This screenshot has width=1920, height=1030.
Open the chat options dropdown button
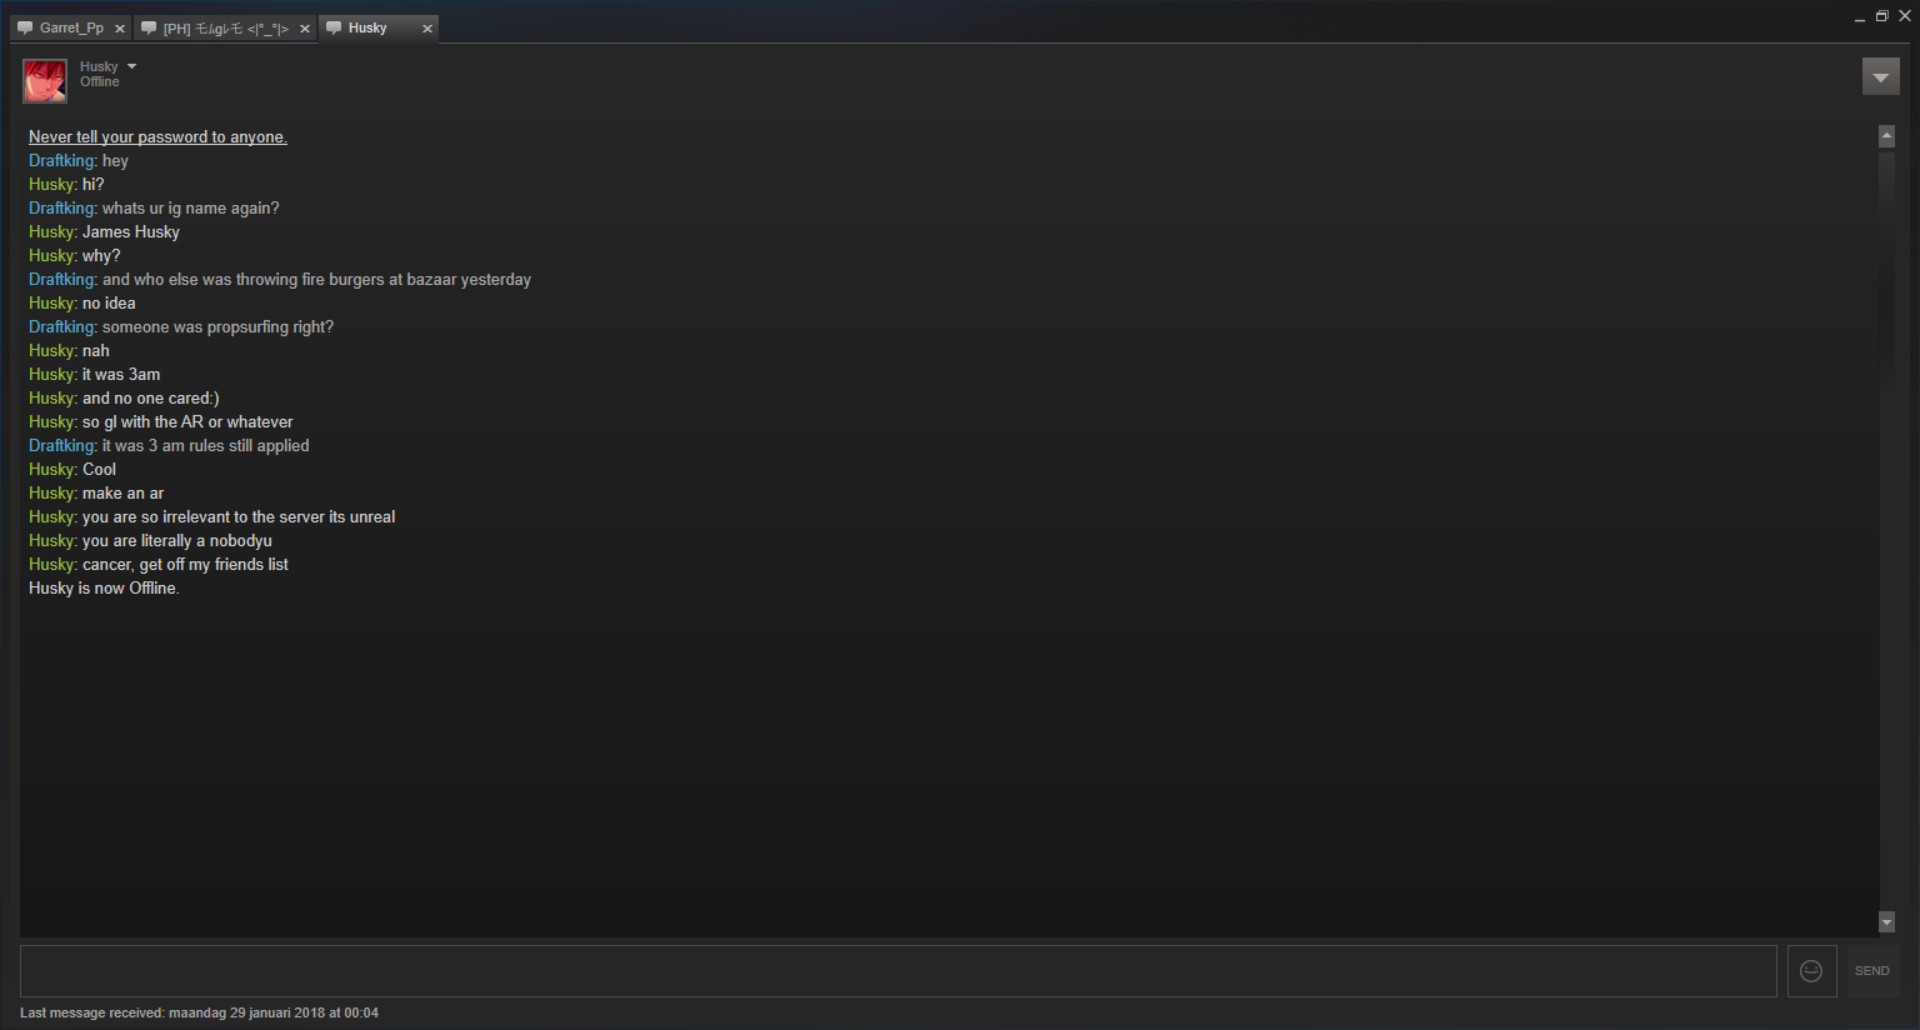point(1880,77)
